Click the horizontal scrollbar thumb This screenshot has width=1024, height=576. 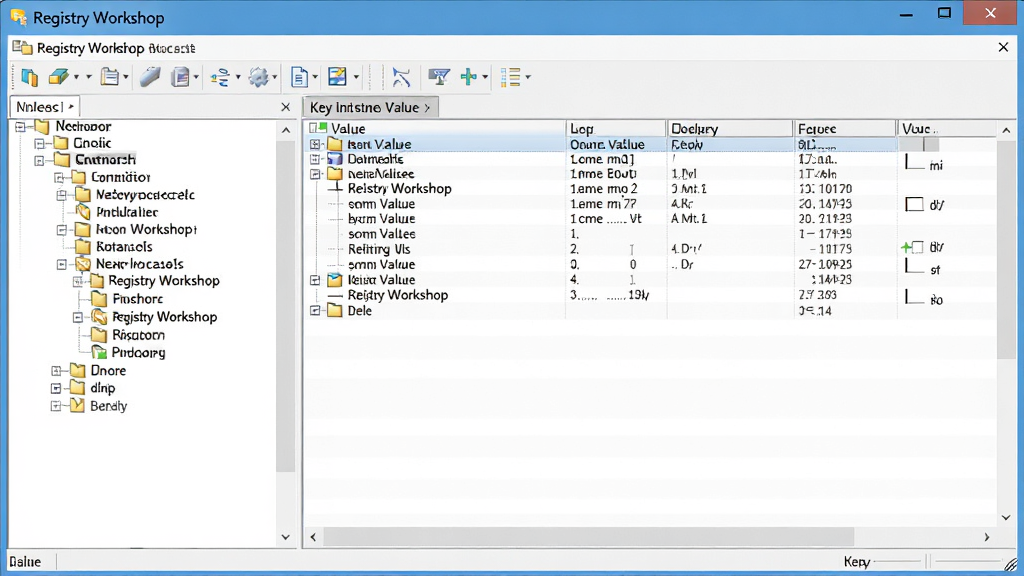click(588, 537)
